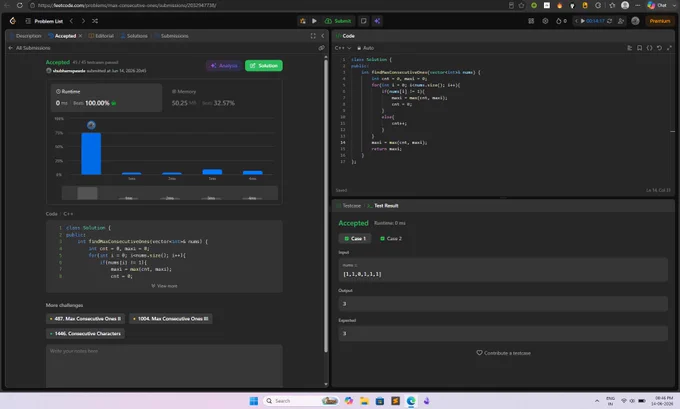Open the Editorial tab
Image resolution: width=680 pixels, height=409 pixels.
point(101,36)
